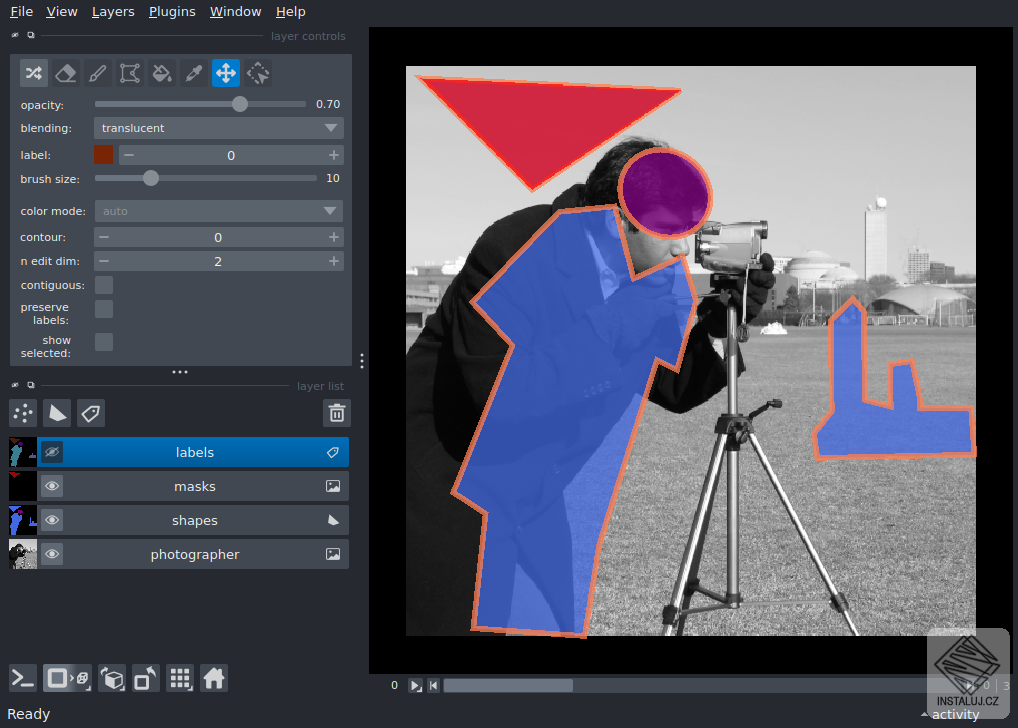Pick the color picker eyedropper tool
Screen dimensions: 1018x728
193,73
